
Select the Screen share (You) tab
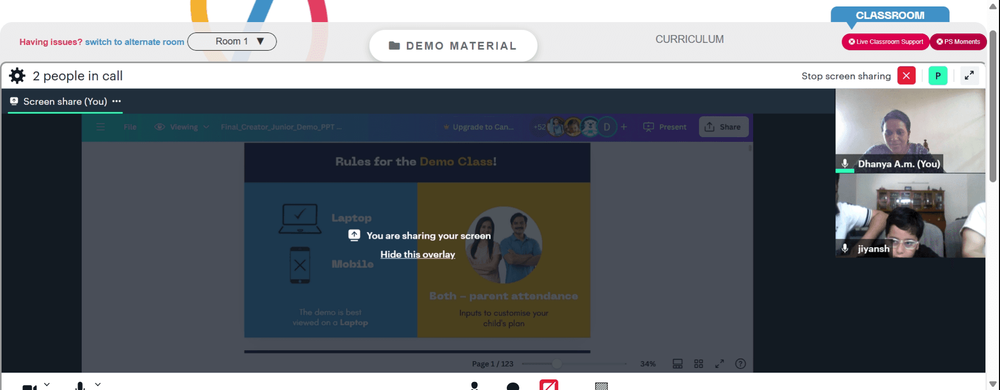click(65, 102)
